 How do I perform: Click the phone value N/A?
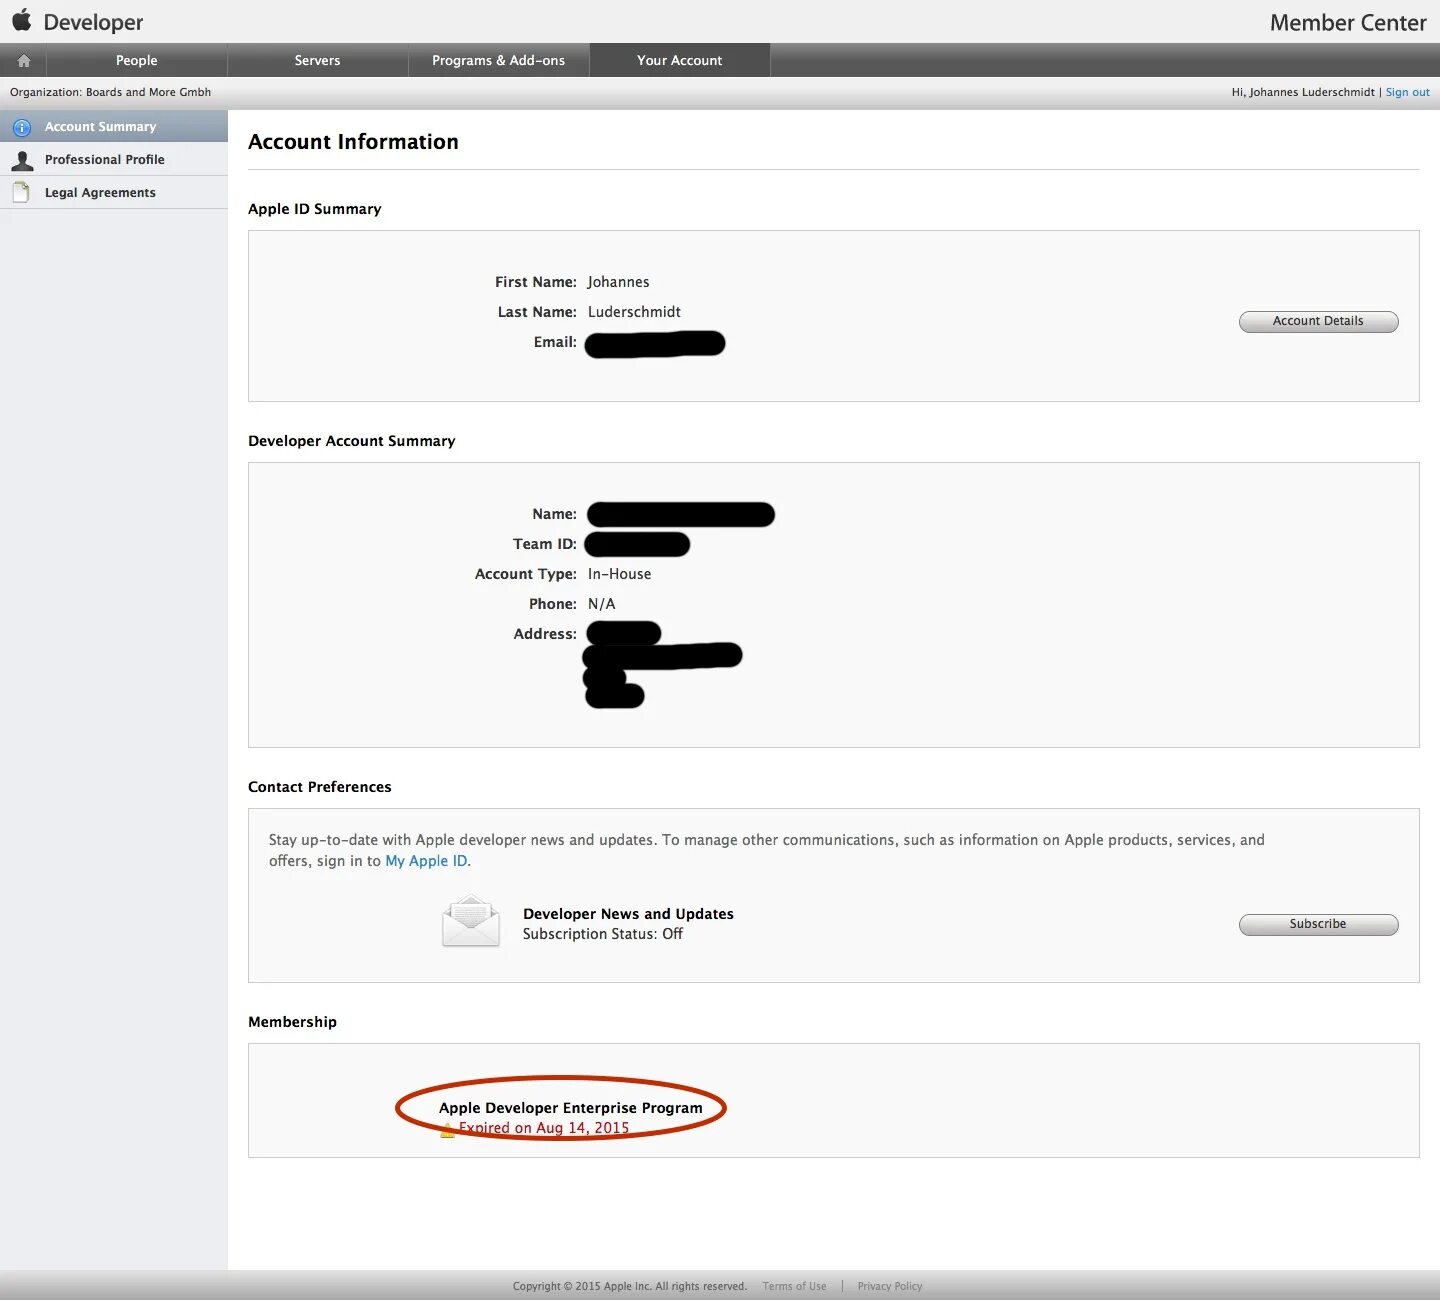pyautogui.click(x=602, y=604)
